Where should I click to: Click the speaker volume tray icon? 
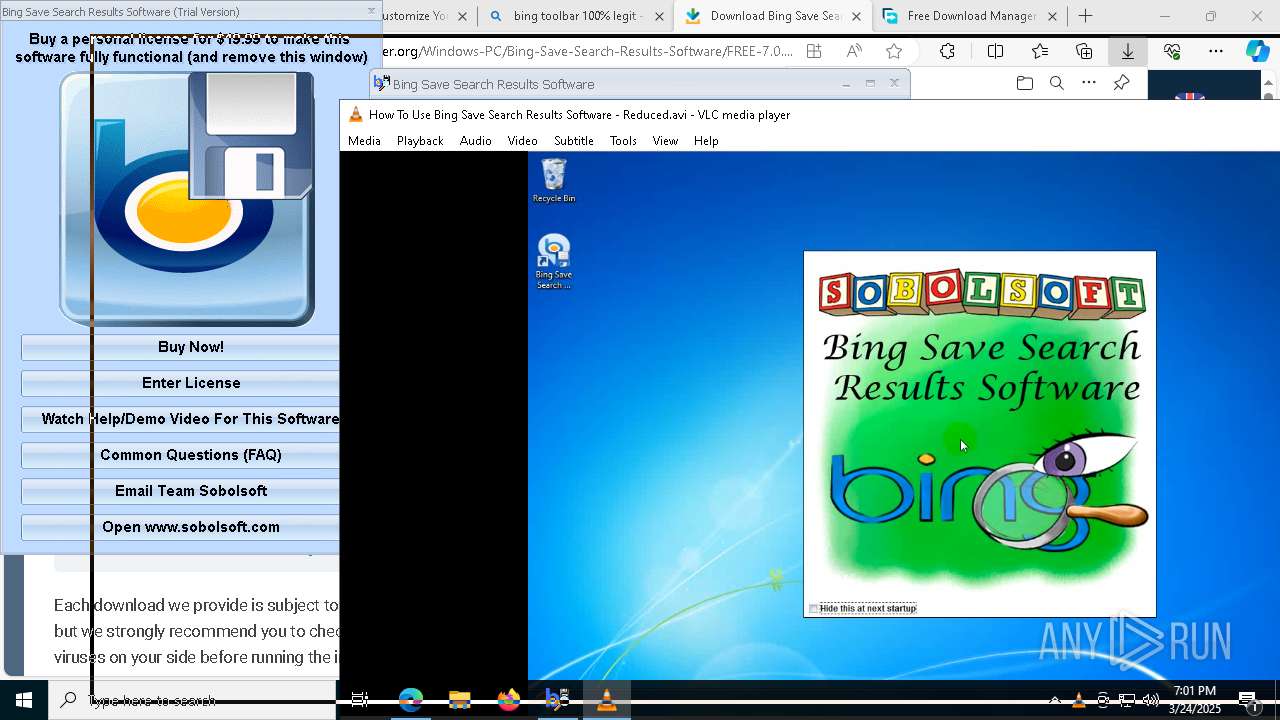tap(1151, 700)
